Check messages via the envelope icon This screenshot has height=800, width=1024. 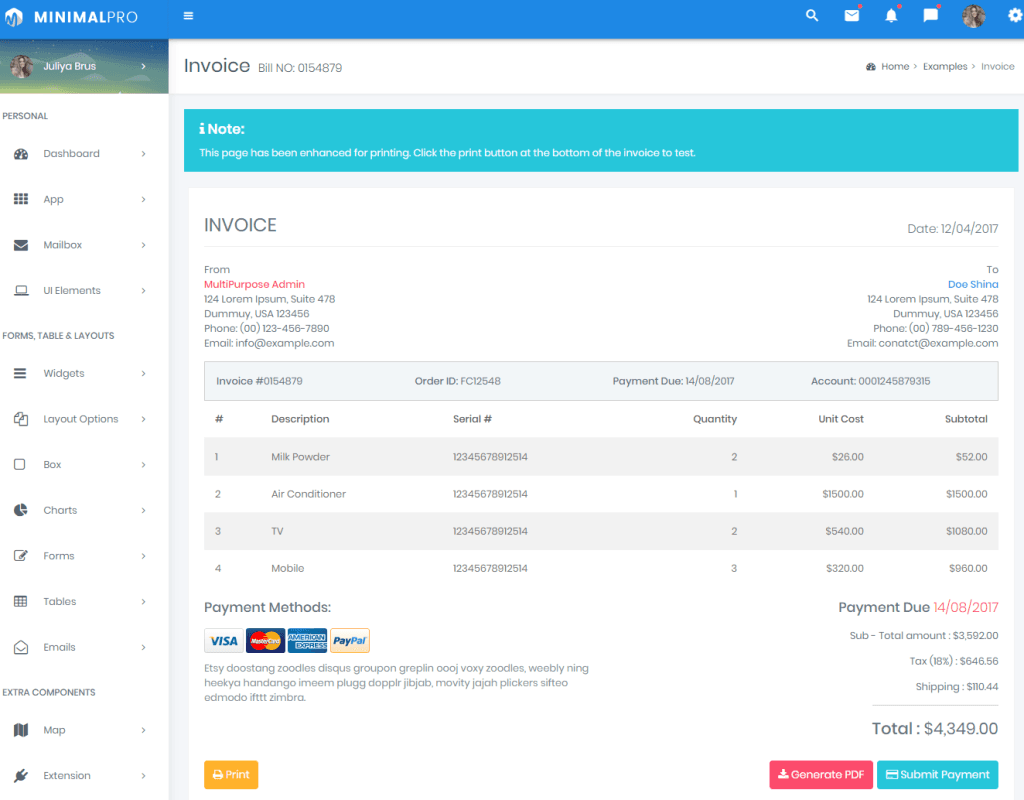tap(851, 15)
